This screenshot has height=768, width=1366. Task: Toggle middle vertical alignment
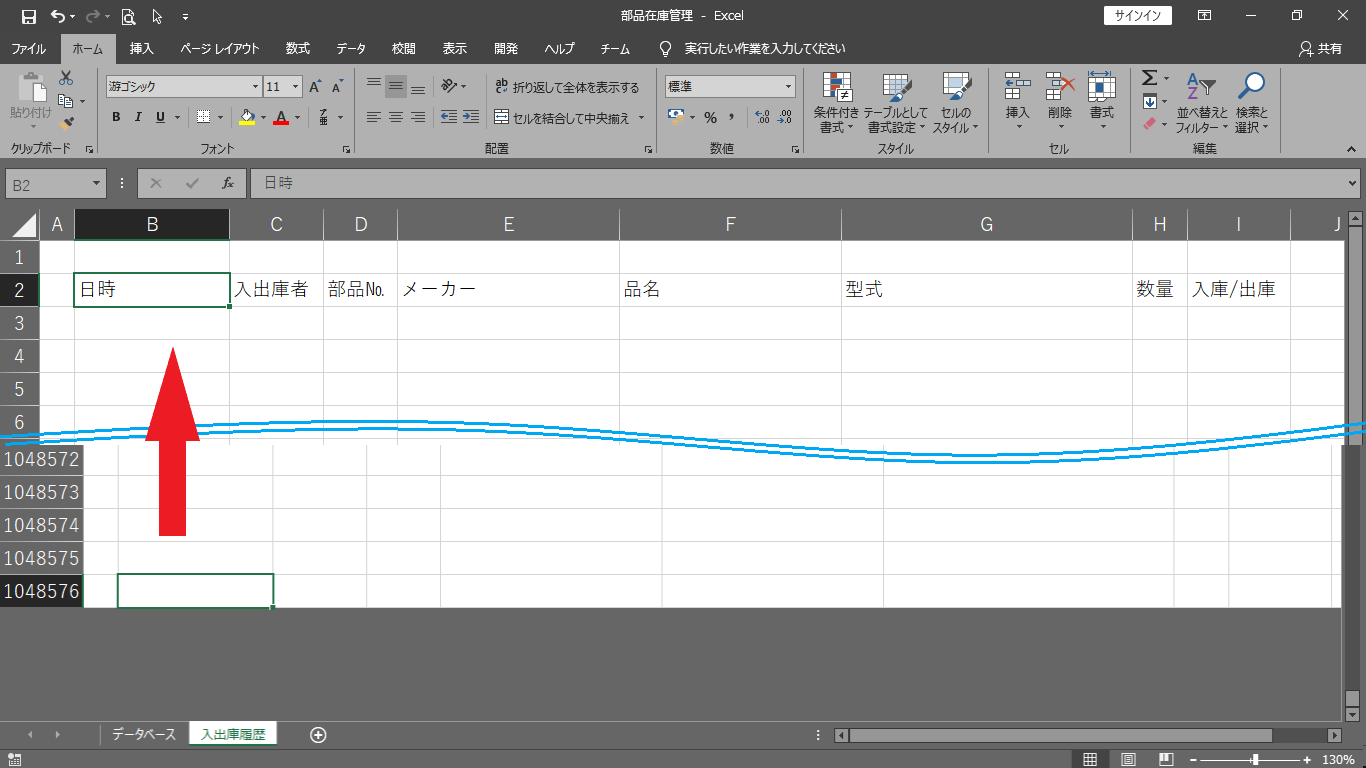tap(396, 86)
